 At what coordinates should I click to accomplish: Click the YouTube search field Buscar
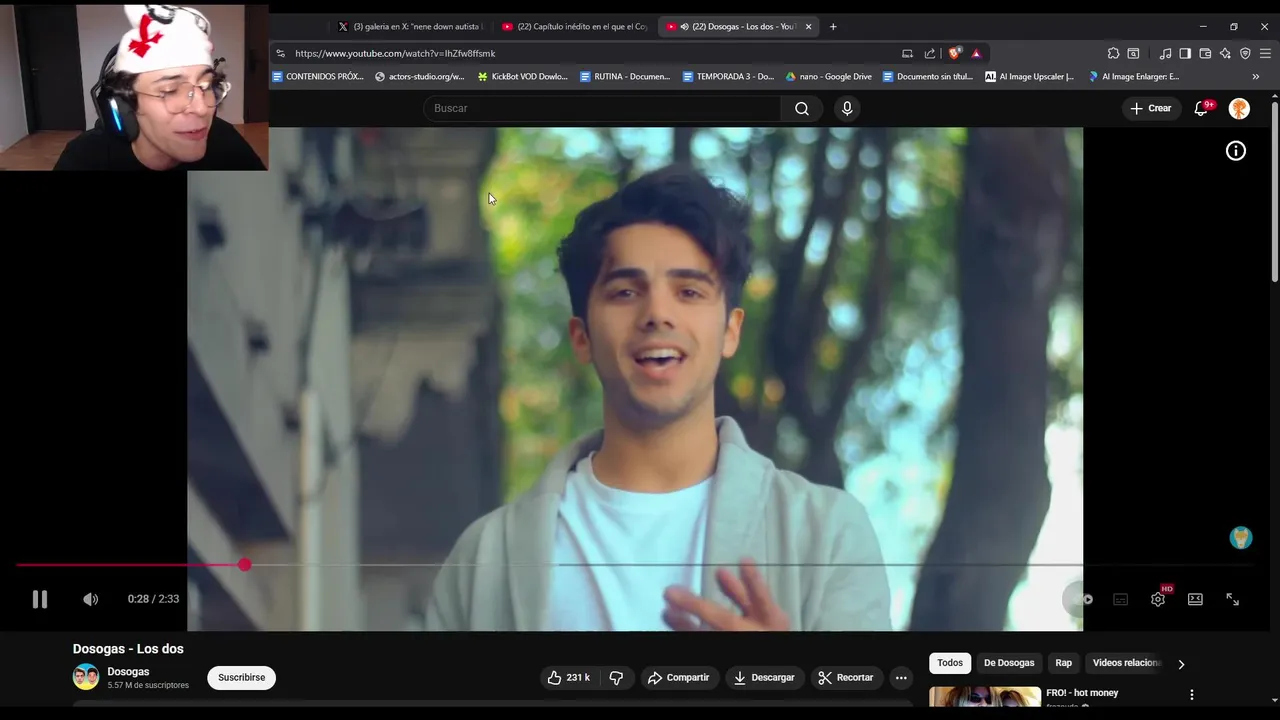coord(602,108)
